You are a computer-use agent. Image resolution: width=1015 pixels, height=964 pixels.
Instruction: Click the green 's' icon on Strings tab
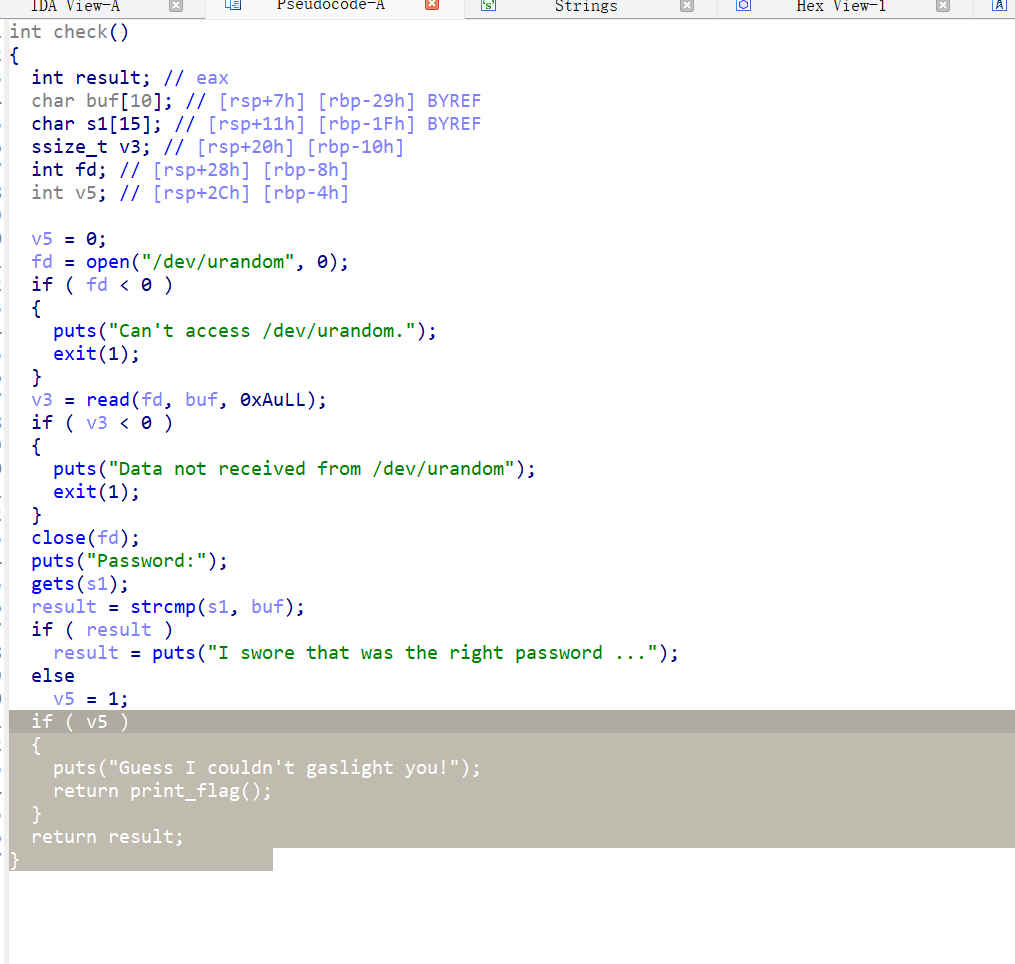tap(489, 7)
